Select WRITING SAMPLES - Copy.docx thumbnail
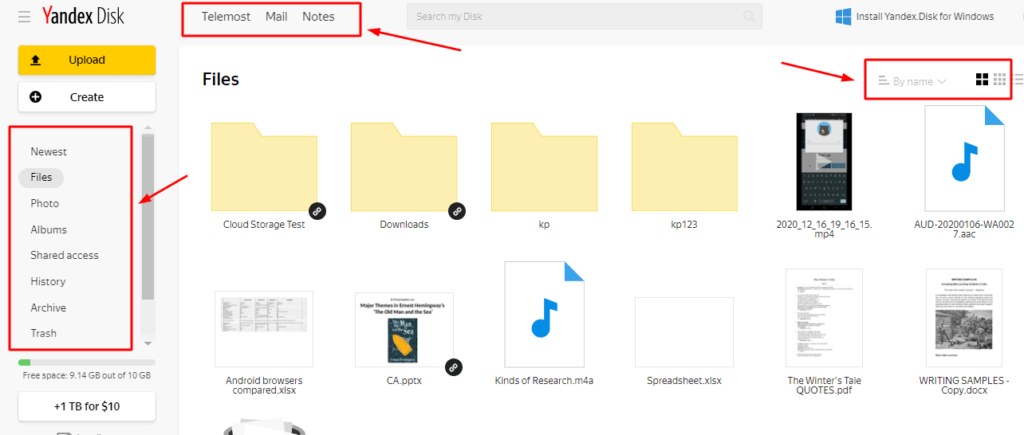This screenshot has height=435, width=1024. pyautogui.click(x=964, y=318)
